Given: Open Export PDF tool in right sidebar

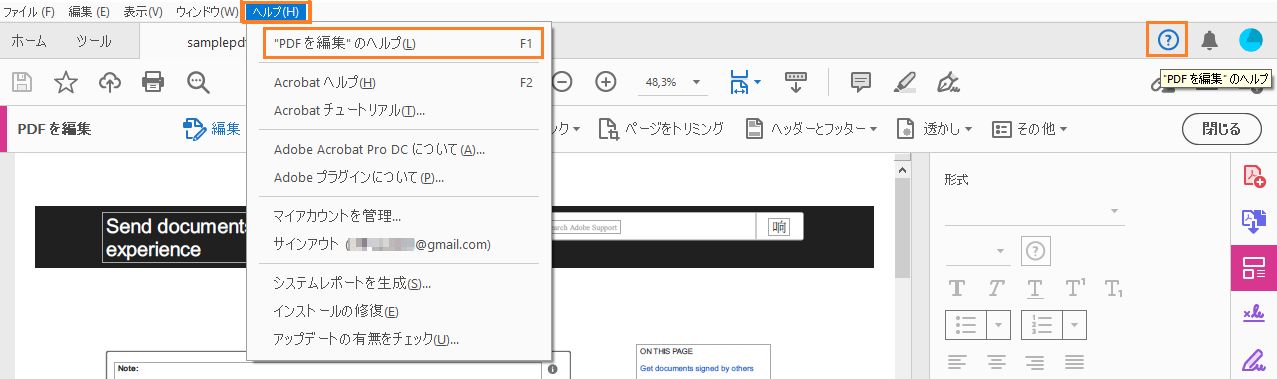Looking at the screenshot, I should pyautogui.click(x=1253, y=222).
